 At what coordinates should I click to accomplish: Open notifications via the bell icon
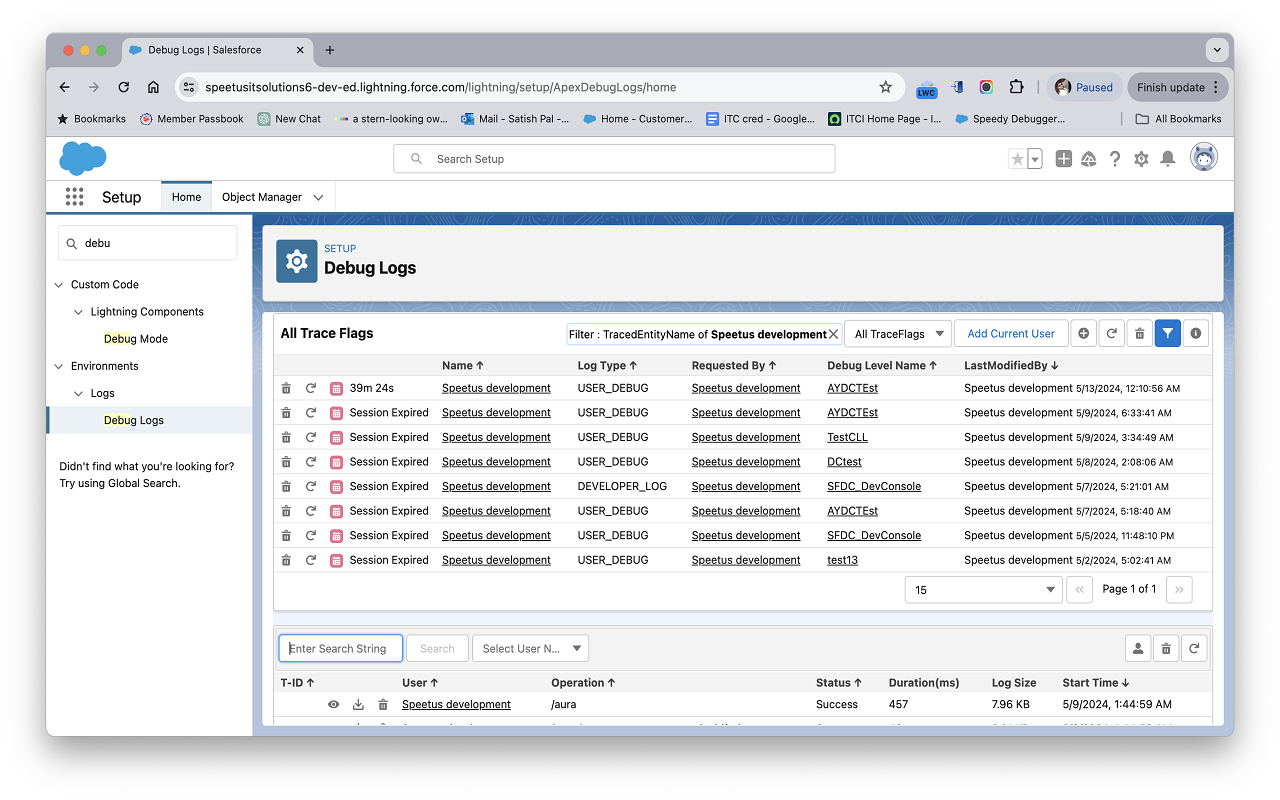point(1166,157)
